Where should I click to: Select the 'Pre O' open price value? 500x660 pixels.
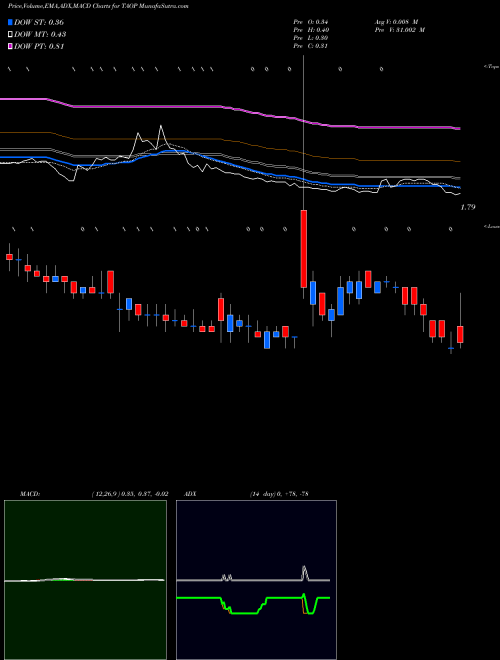click(311, 21)
